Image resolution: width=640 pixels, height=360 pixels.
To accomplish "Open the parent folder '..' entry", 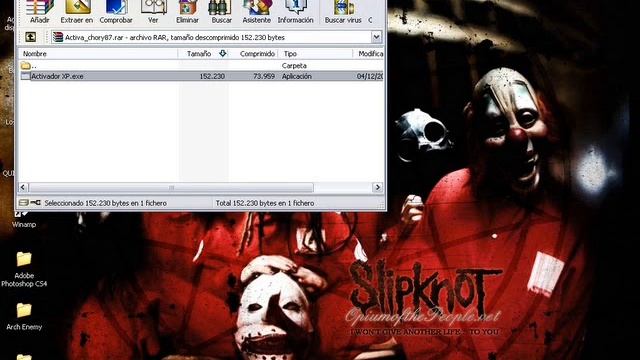I will click(x=29, y=65).
